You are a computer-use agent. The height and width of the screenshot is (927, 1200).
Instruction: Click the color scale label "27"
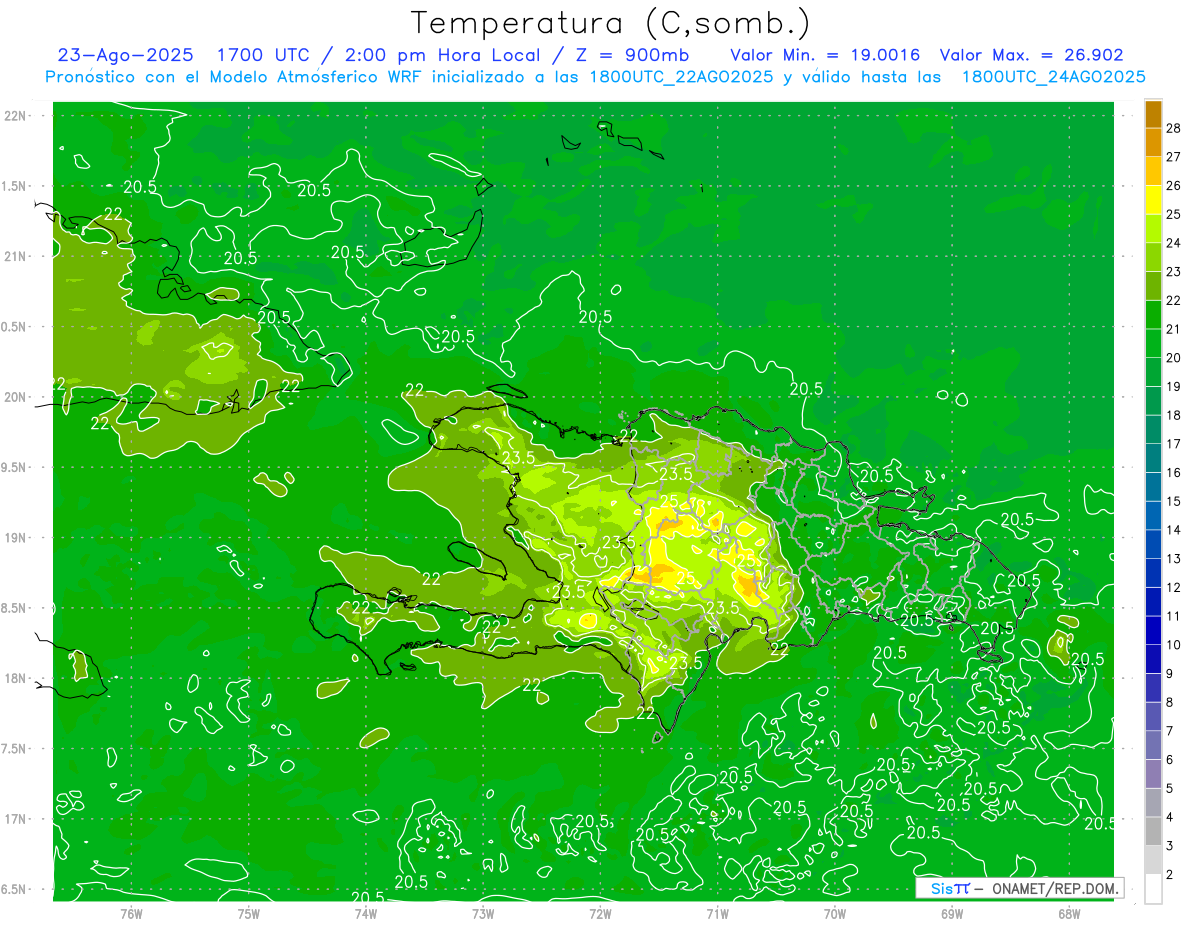(x=1174, y=157)
